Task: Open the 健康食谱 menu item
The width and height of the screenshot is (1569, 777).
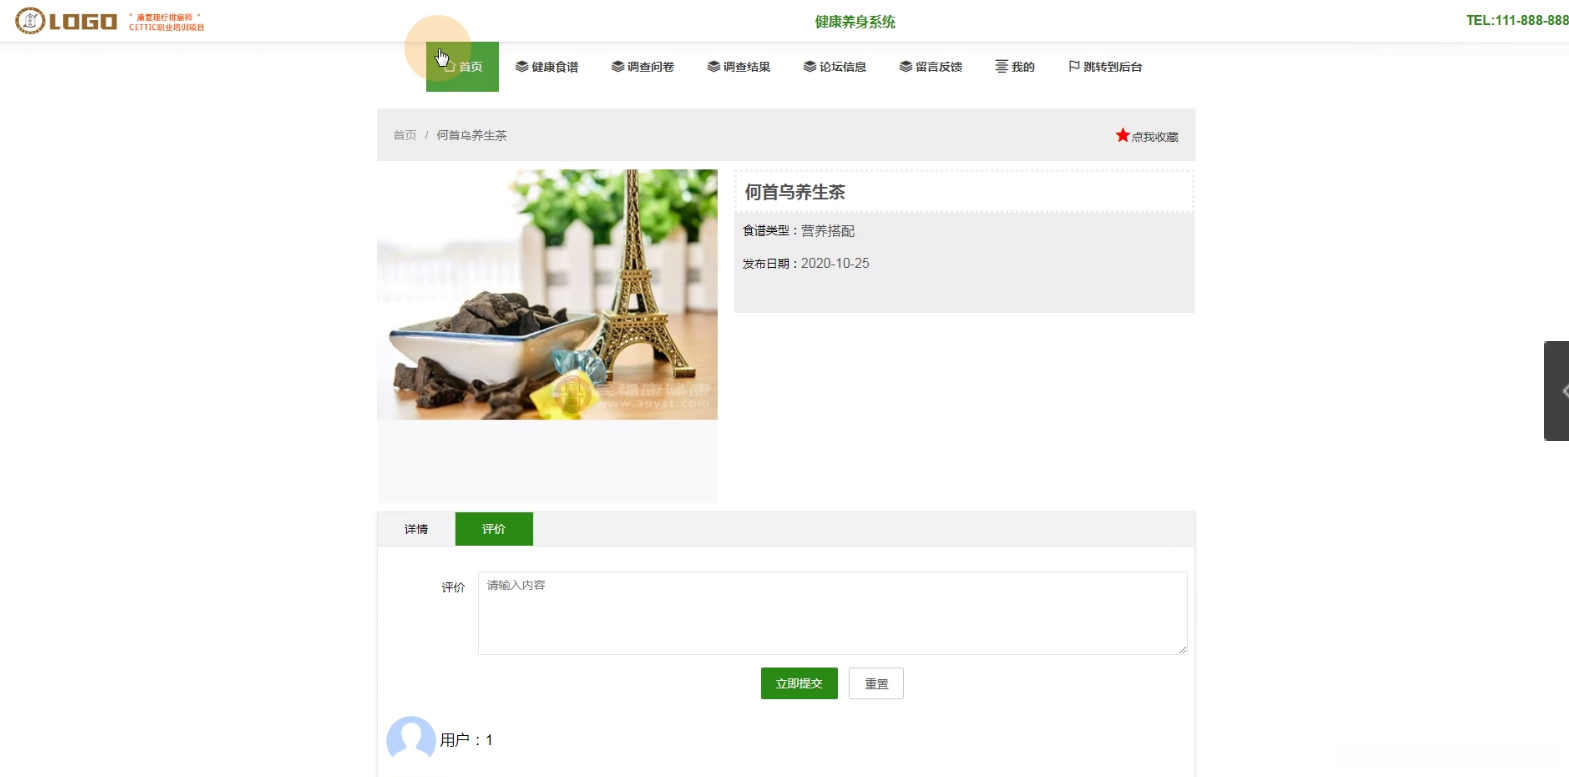Action: point(547,67)
